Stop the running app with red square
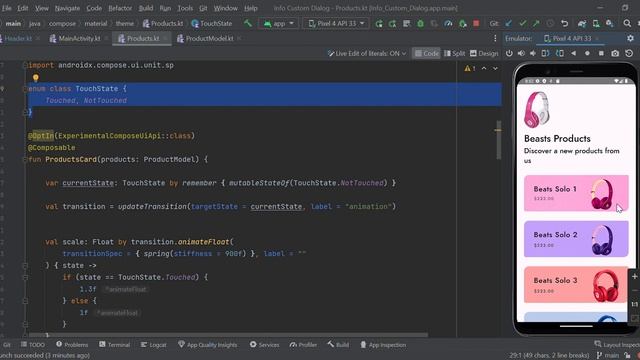This screenshot has width=640, height=360. point(476,23)
